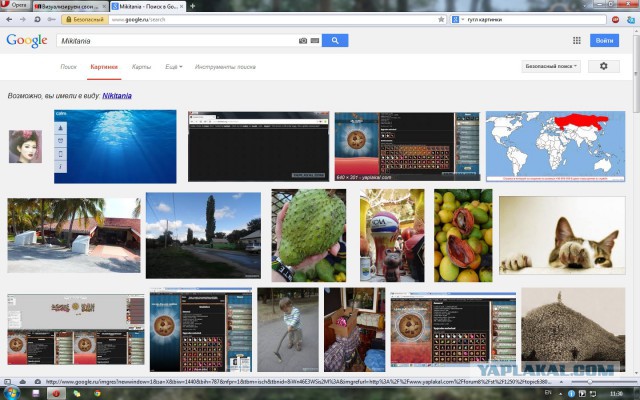The image size is (640, 400).
Task: Expand the Ещё dropdown menu
Action: pyautogui.click(x=173, y=67)
